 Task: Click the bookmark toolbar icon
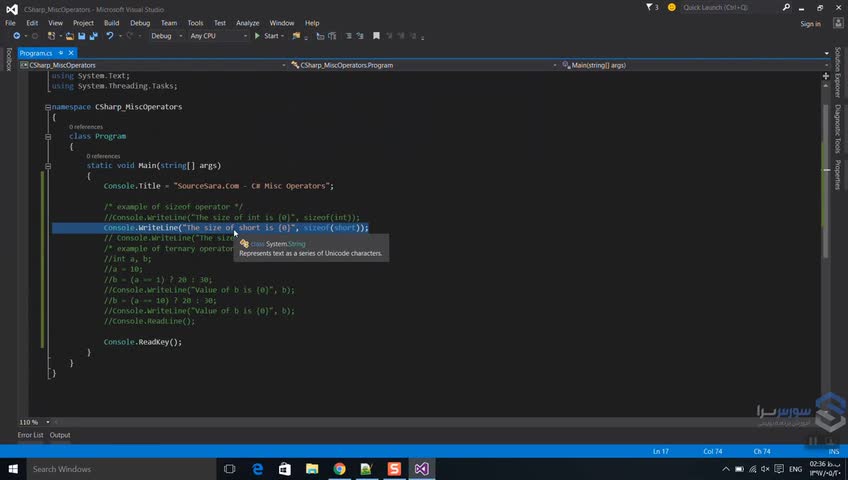pyautogui.click(x=376, y=36)
